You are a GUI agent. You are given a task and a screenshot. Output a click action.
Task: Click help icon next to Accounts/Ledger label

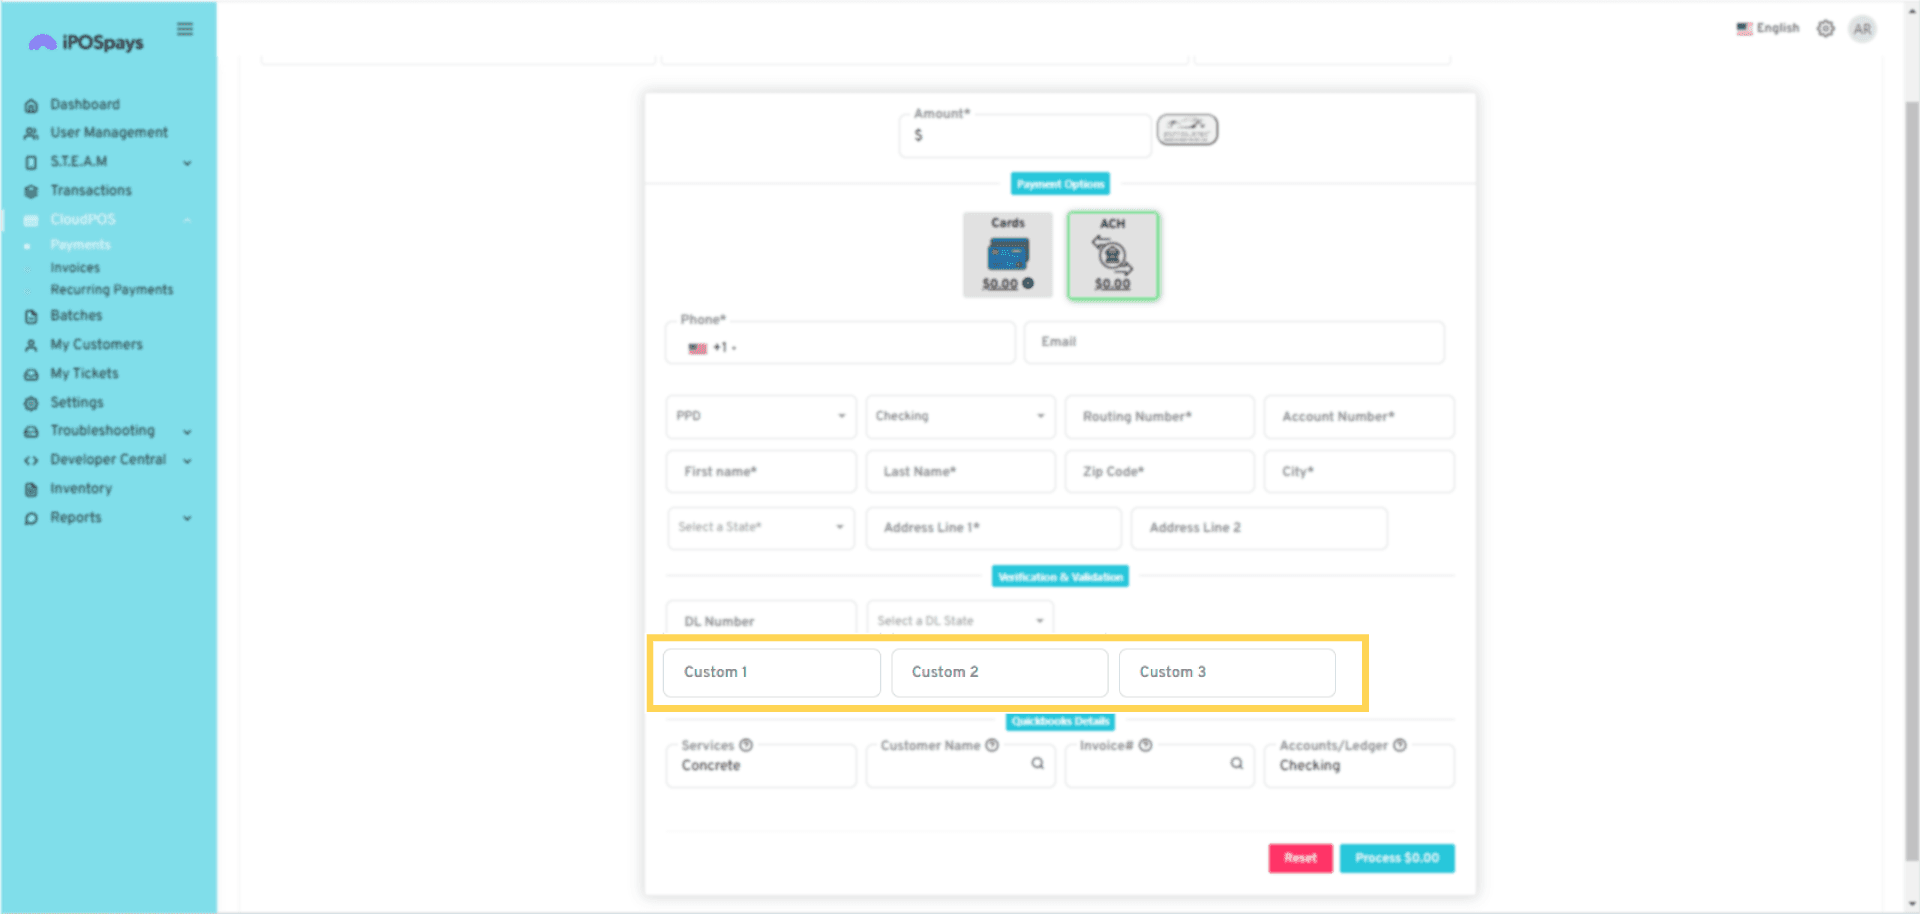pyautogui.click(x=1400, y=745)
